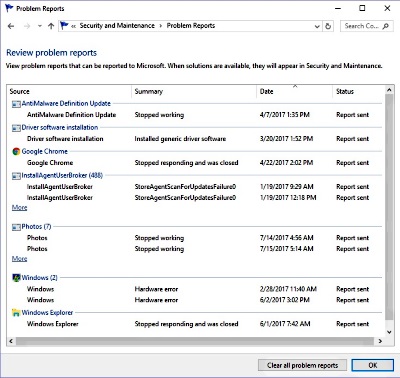The image size is (400, 378).
Task: Select Google Chrome report row
Action: [197, 163]
